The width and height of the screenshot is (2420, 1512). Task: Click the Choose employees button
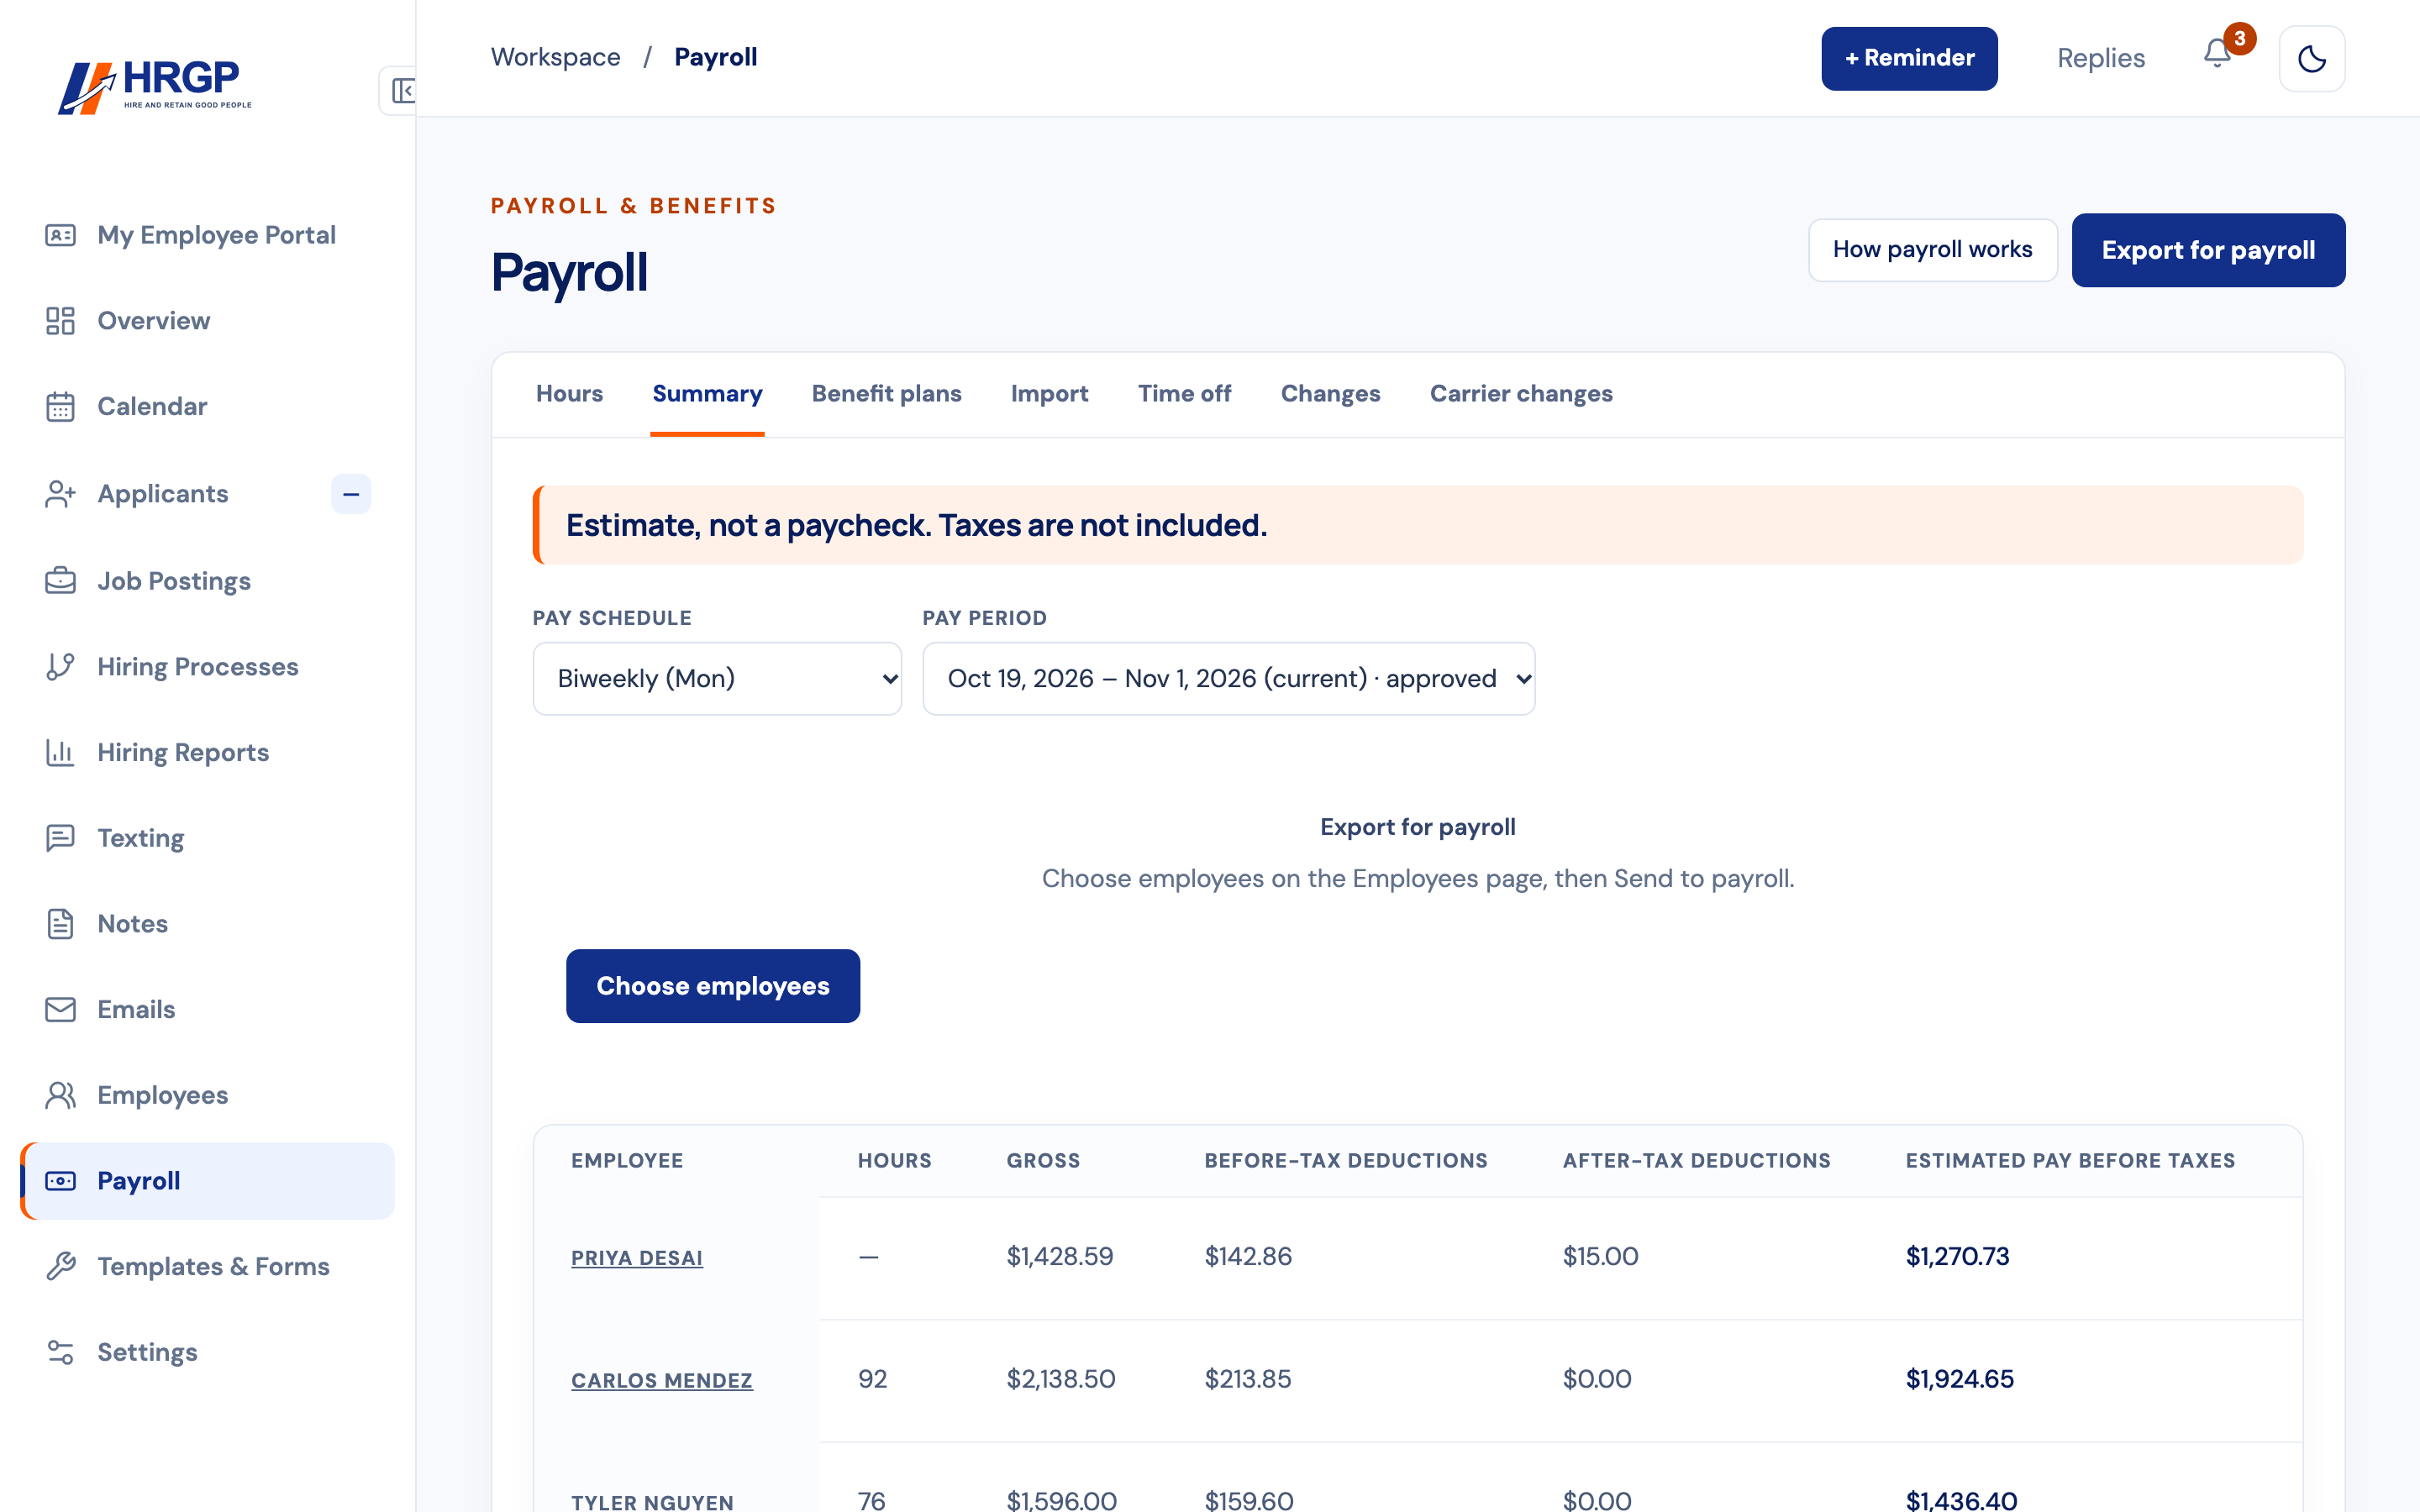click(x=713, y=986)
